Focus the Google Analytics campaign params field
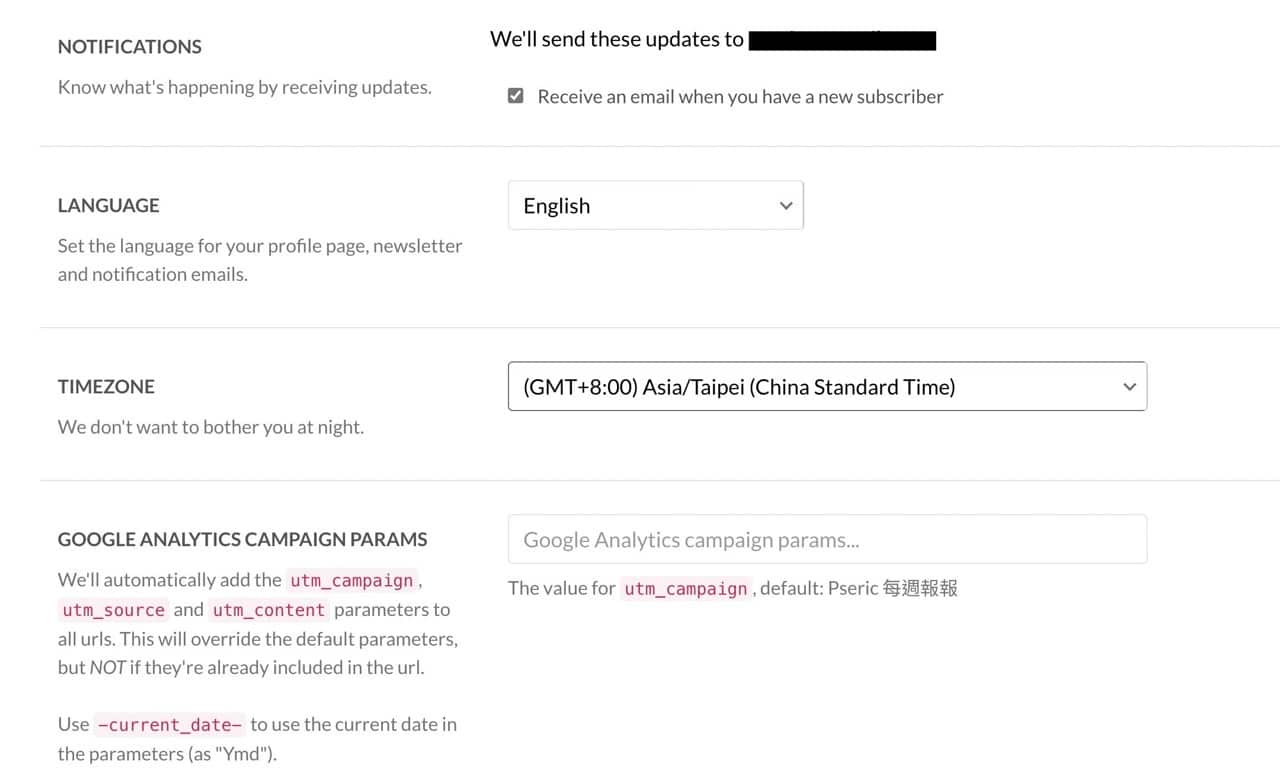Viewport: 1280px width, 782px height. coord(827,540)
